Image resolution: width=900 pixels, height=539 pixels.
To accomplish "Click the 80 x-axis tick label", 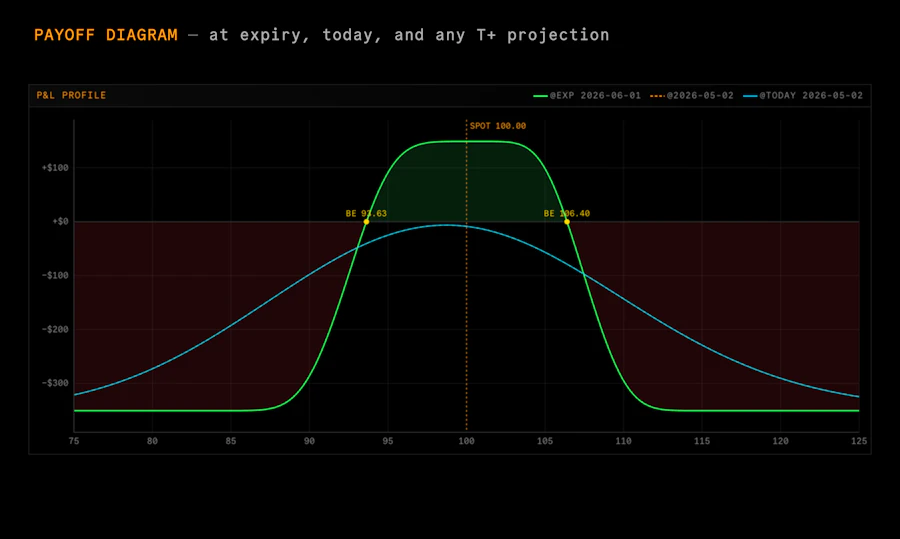I will (152, 441).
